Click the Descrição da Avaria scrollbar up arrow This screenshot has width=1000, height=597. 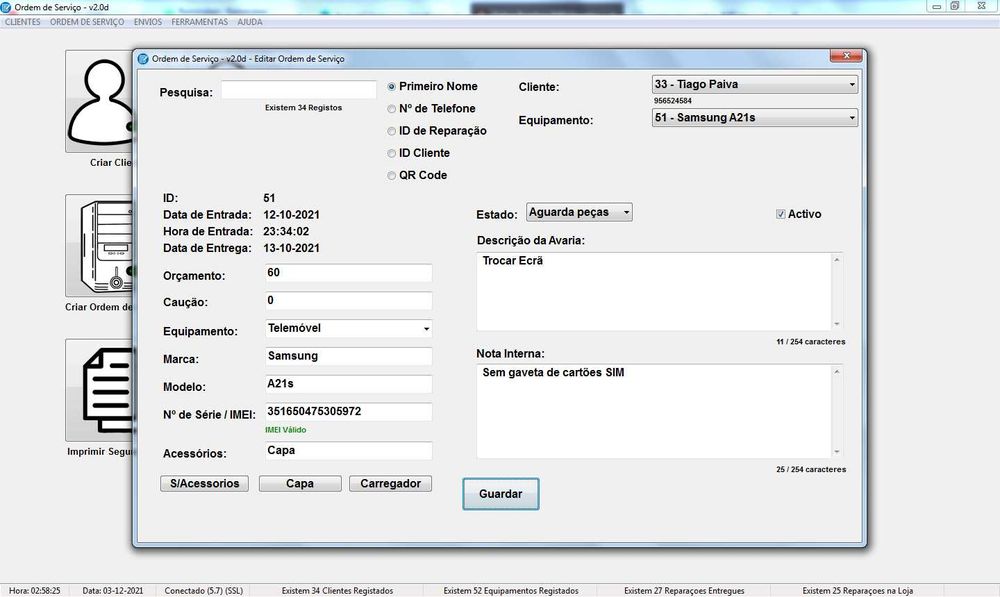837,260
